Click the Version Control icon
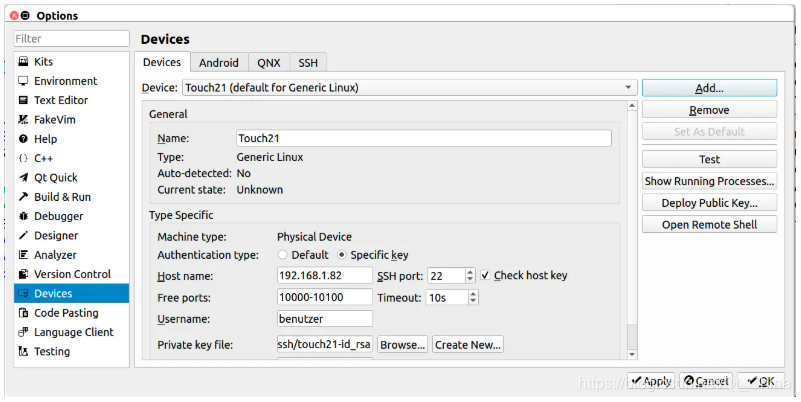This screenshot has width=801, height=402. point(23,274)
